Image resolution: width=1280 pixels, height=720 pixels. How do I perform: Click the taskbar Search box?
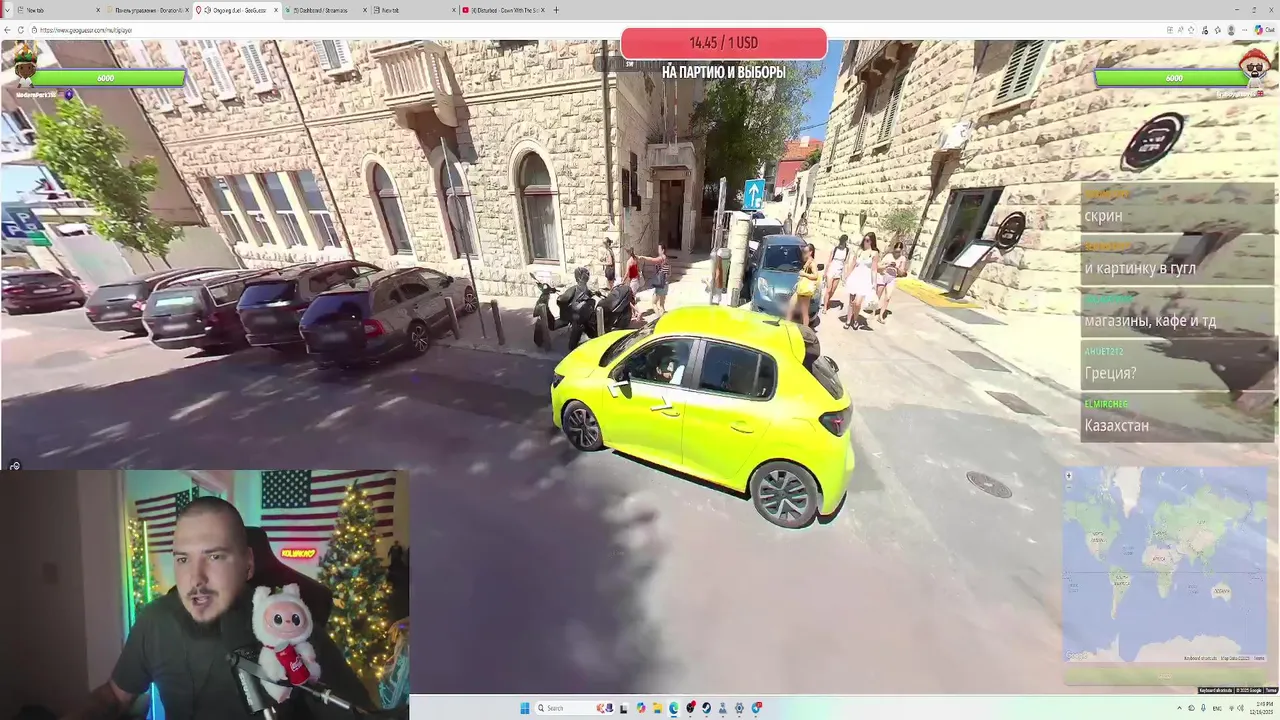575,708
